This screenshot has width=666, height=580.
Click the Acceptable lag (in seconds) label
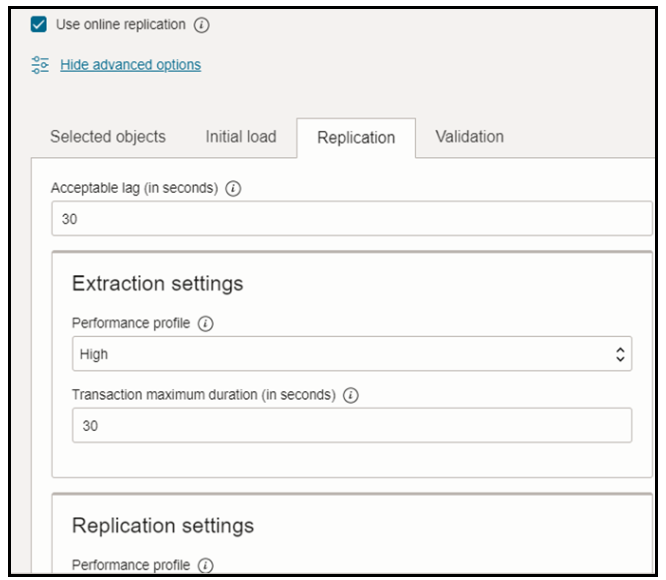pos(134,188)
